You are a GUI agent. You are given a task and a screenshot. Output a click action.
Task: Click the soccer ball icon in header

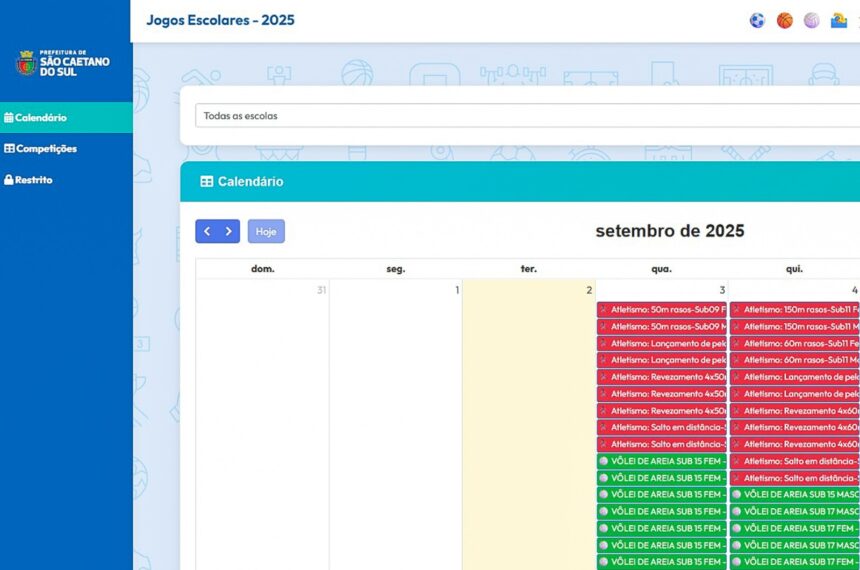[757, 20]
